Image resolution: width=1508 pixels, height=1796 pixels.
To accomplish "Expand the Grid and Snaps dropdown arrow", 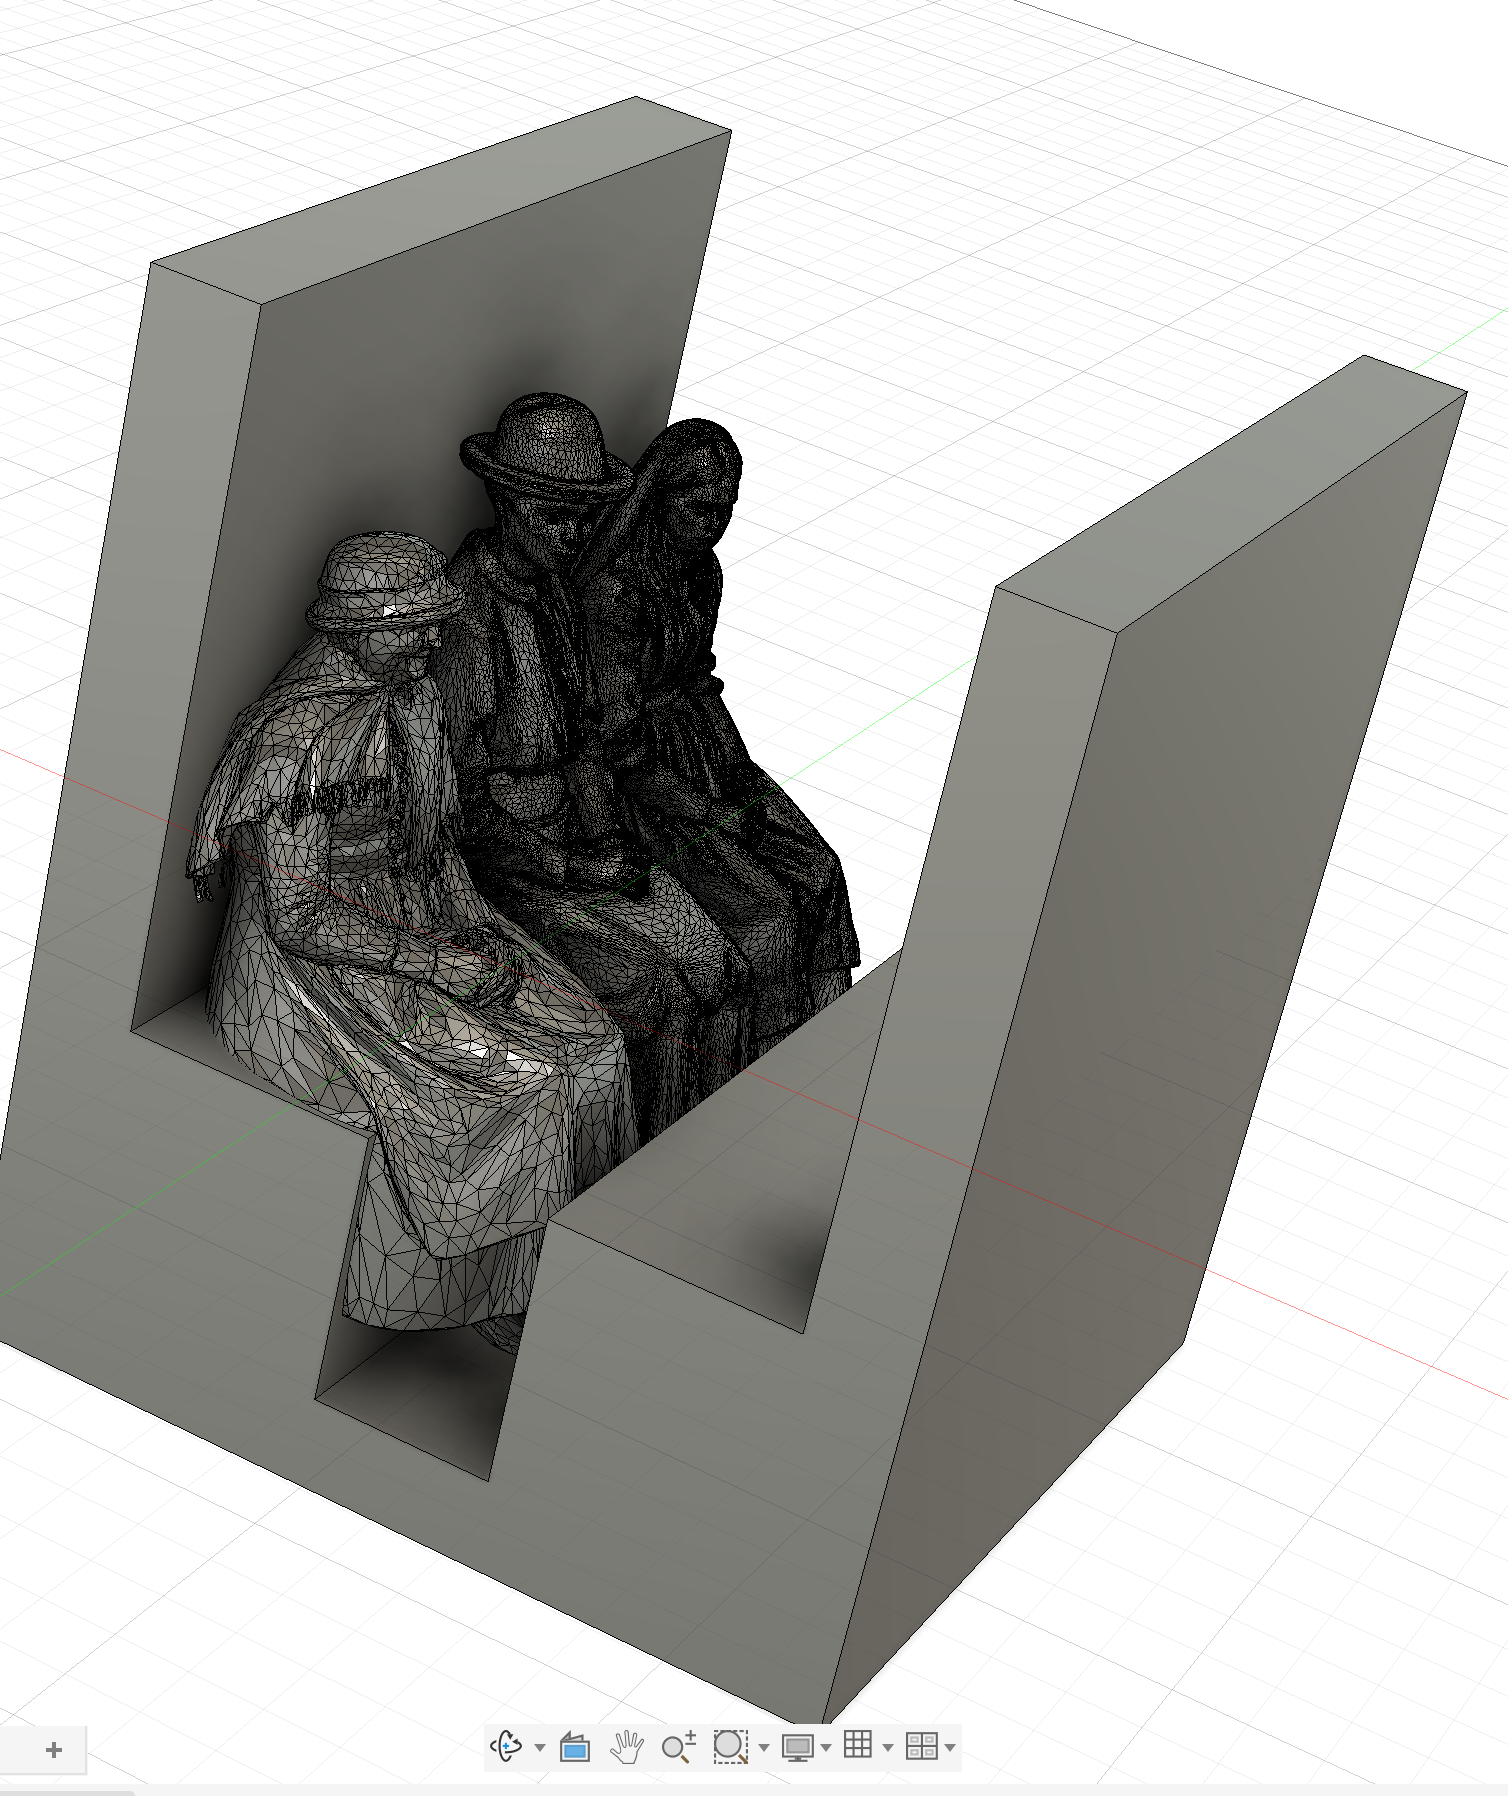I will (888, 1748).
